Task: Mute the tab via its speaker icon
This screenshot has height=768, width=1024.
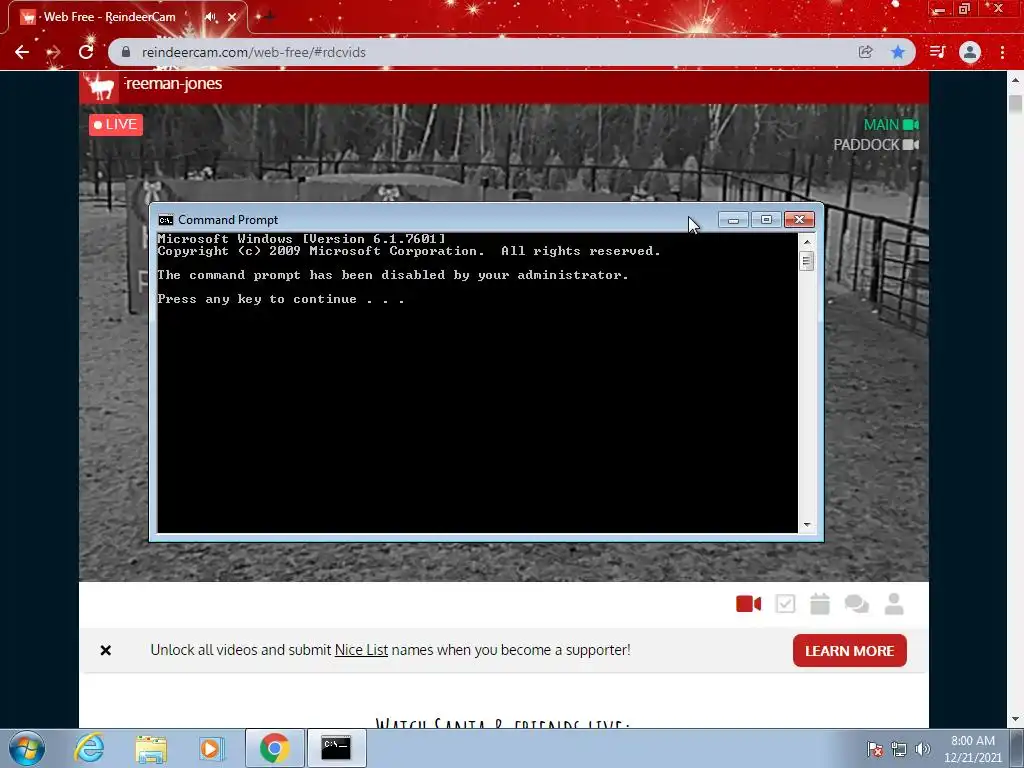Action: coord(210,17)
